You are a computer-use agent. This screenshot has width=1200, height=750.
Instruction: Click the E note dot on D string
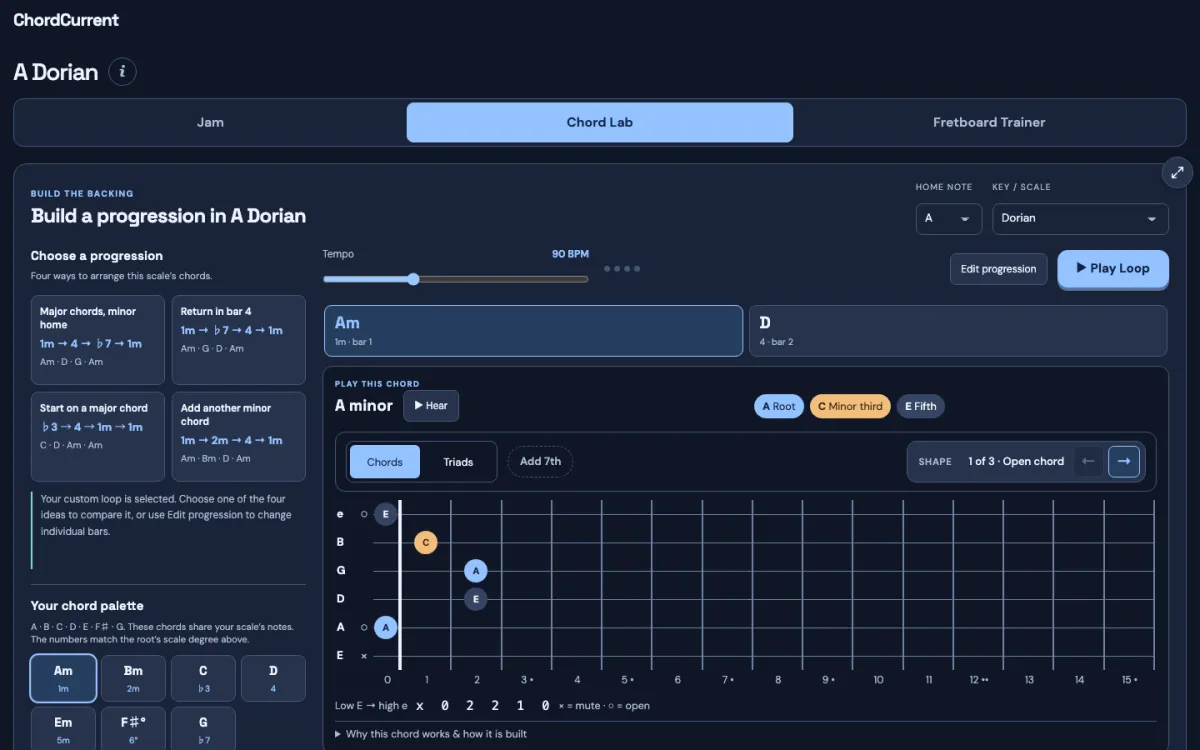coord(476,599)
